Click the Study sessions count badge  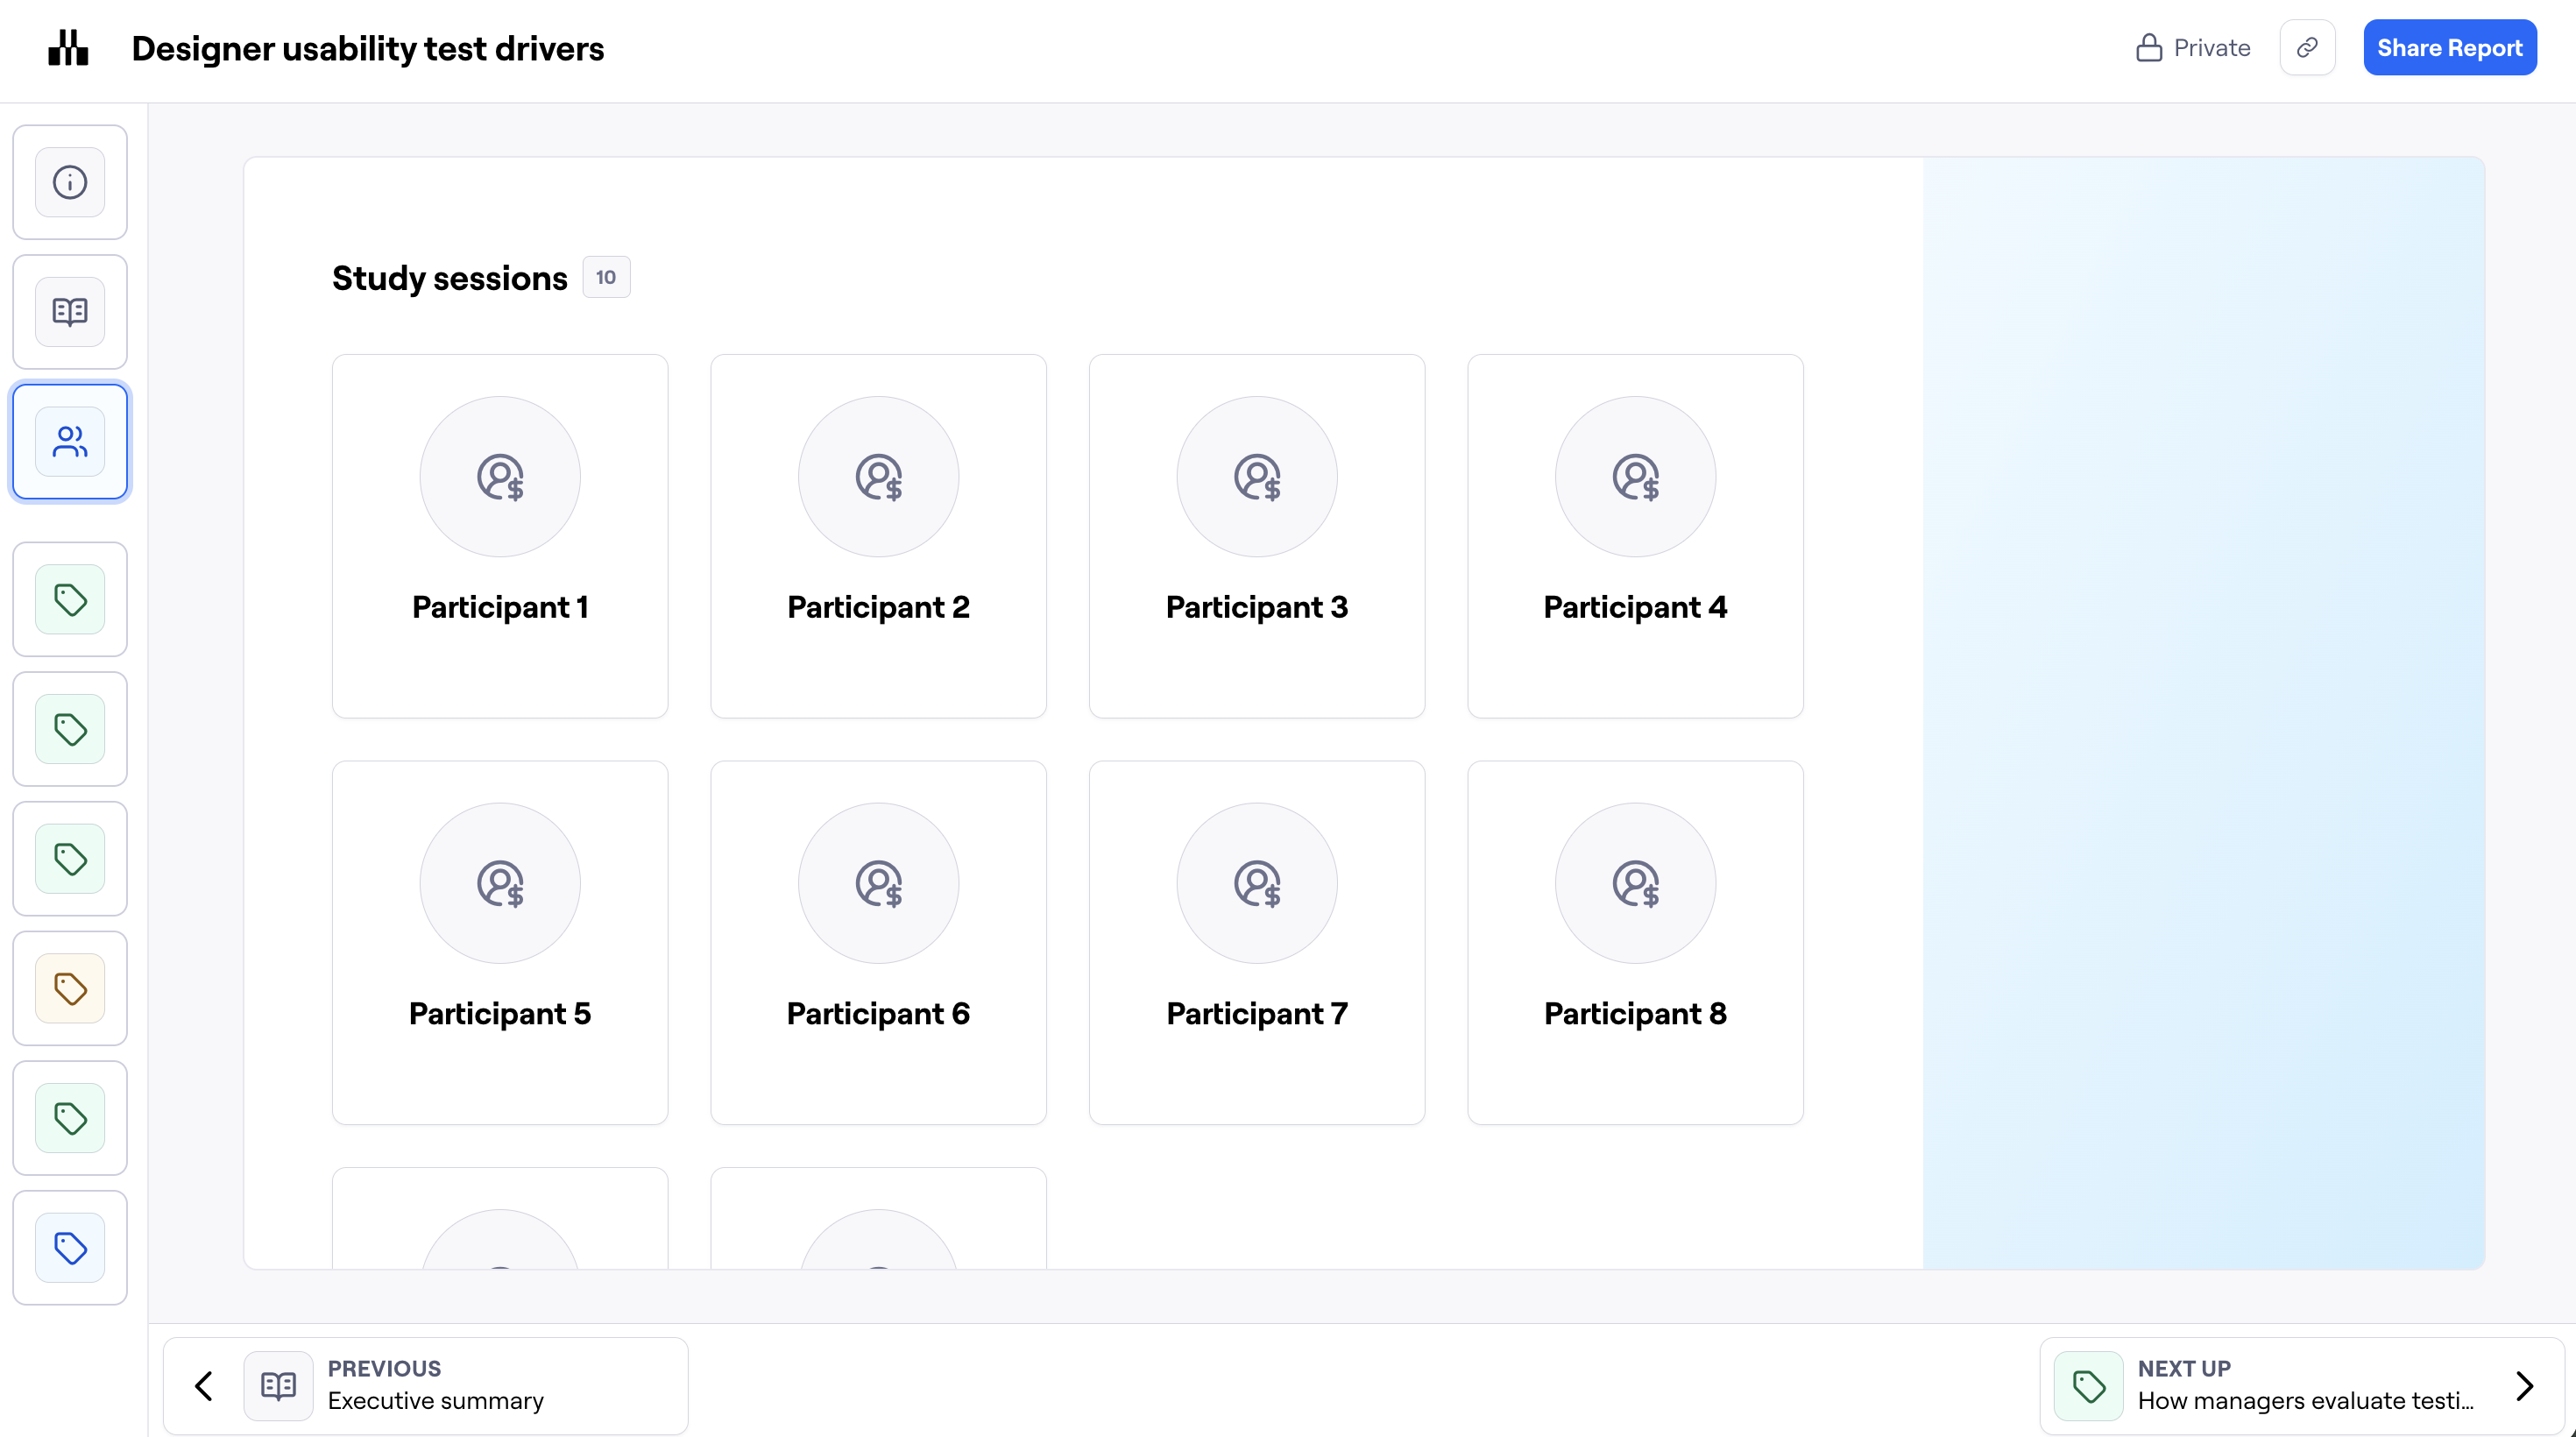pyautogui.click(x=606, y=277)
